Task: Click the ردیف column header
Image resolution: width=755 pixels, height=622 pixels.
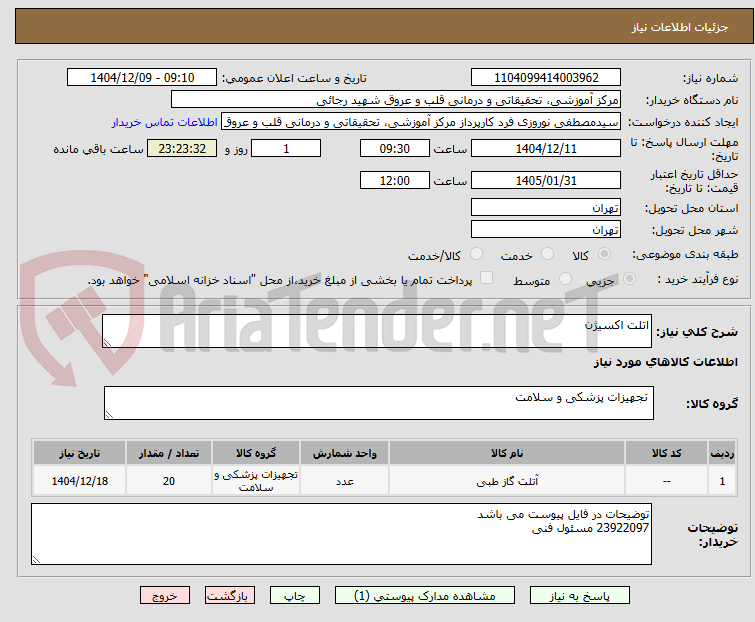Action: click(722, 453)
